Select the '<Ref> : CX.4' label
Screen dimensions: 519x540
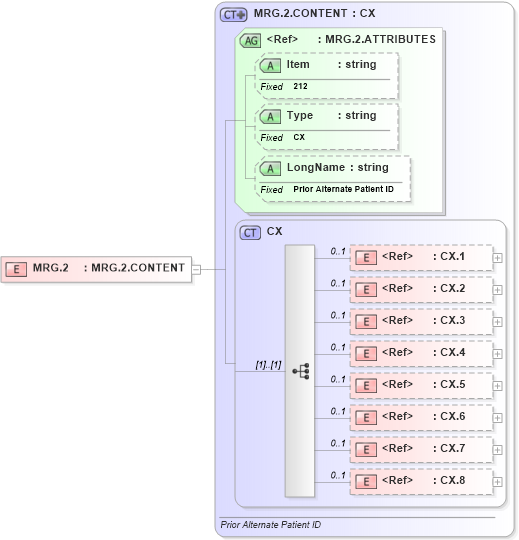pos(424,352)
